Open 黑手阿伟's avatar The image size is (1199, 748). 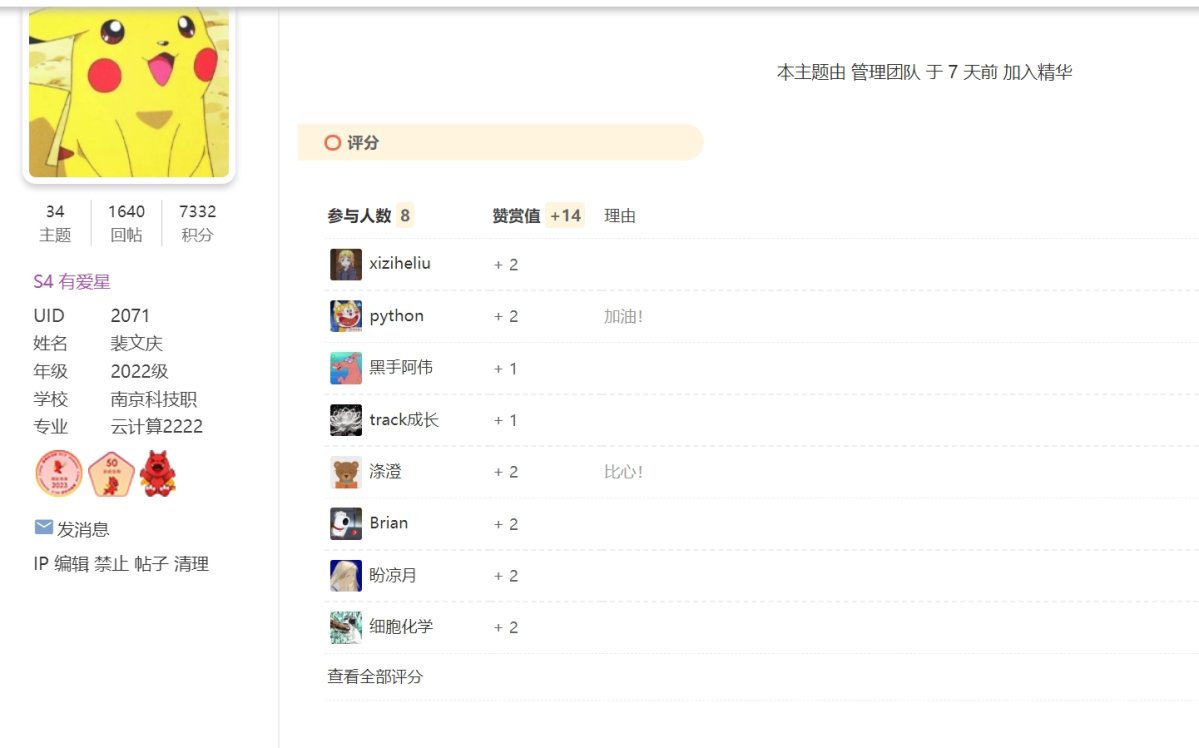tap(346, 368)
